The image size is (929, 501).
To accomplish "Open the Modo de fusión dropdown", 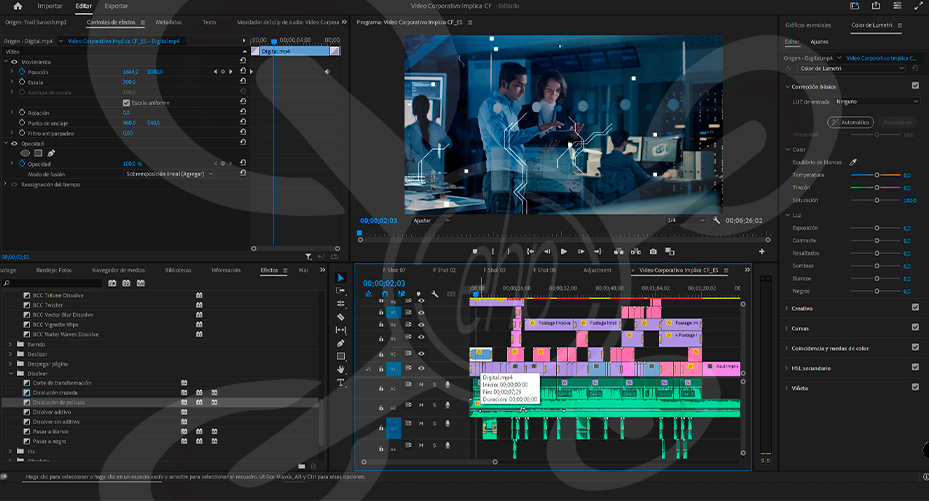I will [170, 173].
